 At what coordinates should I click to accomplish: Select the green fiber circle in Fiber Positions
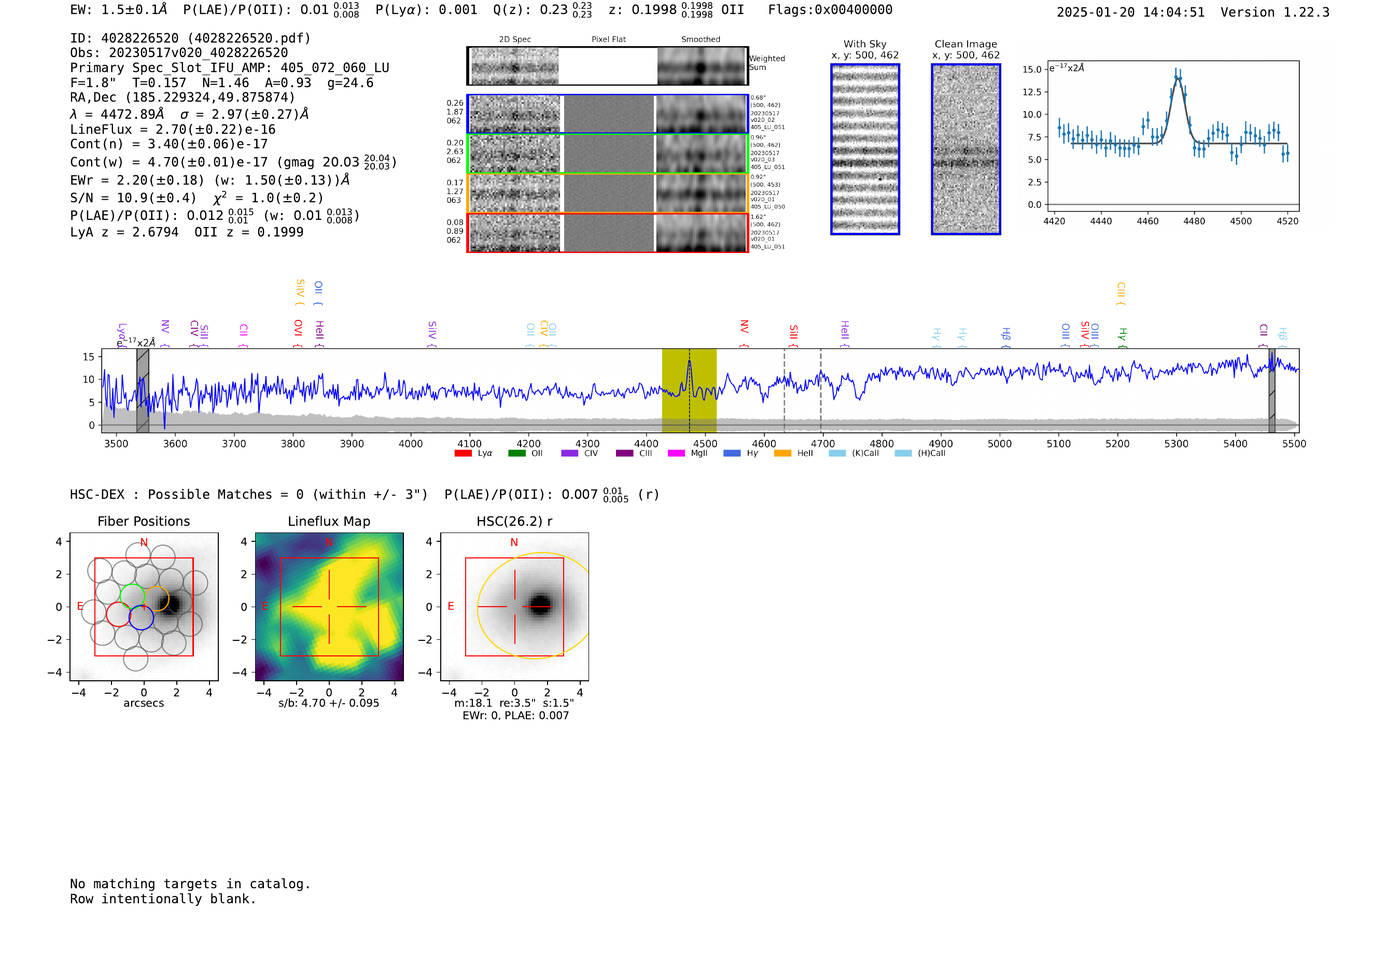pos(133,597)
